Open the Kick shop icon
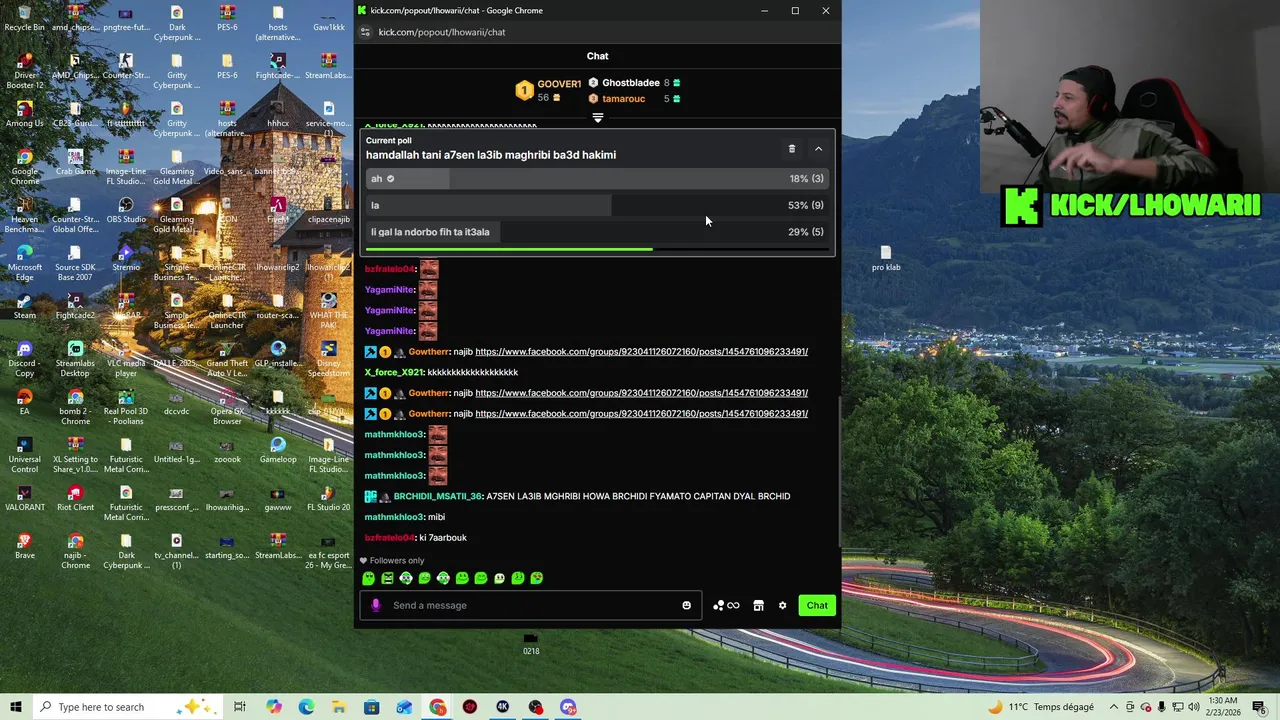The width and height of the screenshot is (1280, 720). pyautogui.click(x=758, y=605)
